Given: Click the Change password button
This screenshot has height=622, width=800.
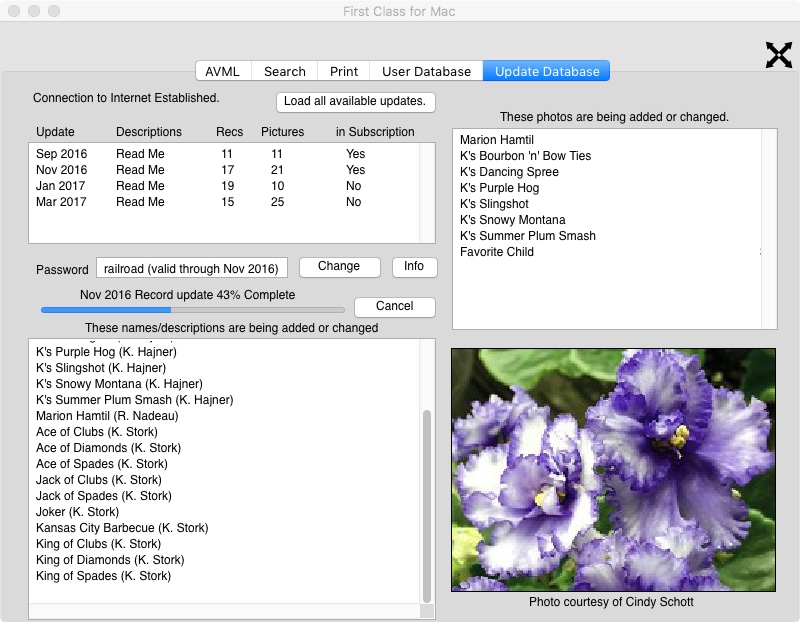Looking at the screenshot, I should pos(339,267).
